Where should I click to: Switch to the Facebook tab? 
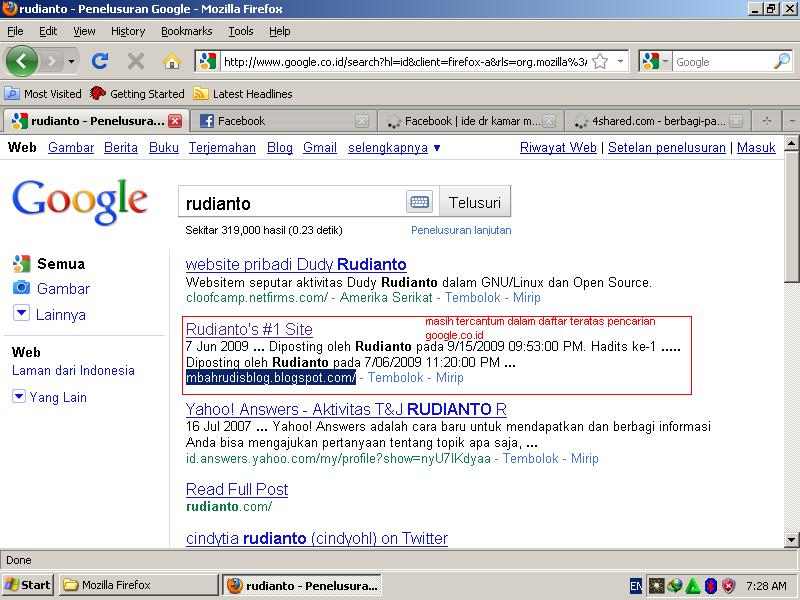click(x=283, y=121)
